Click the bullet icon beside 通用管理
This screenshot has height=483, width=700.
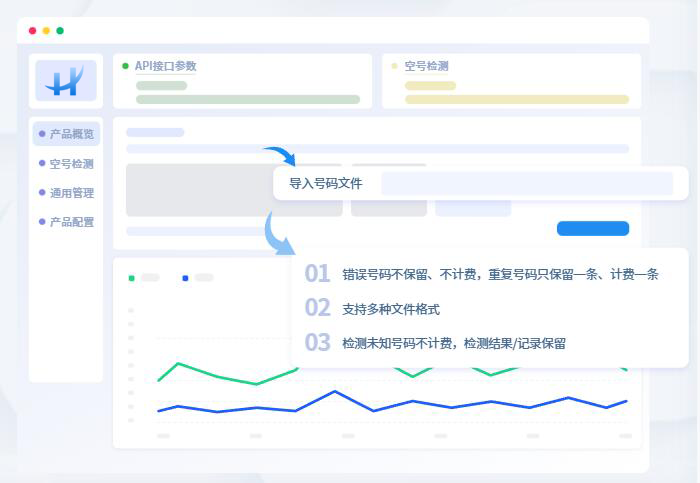coord(42,193)
